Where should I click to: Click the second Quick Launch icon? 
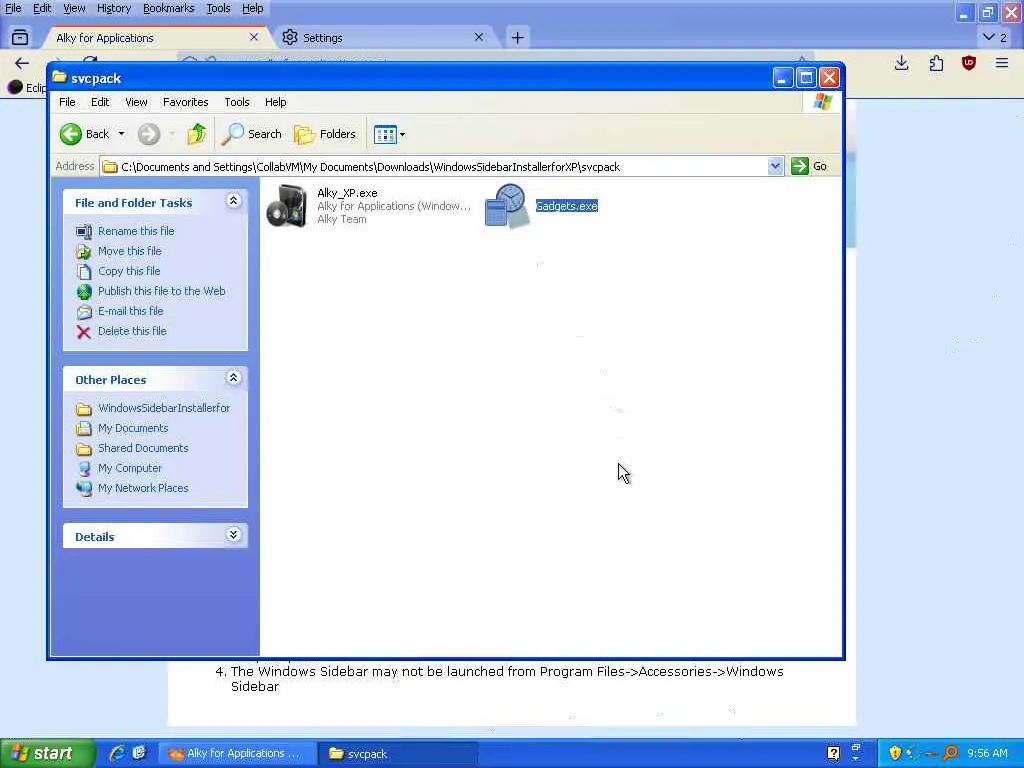[x=139, y=753]
